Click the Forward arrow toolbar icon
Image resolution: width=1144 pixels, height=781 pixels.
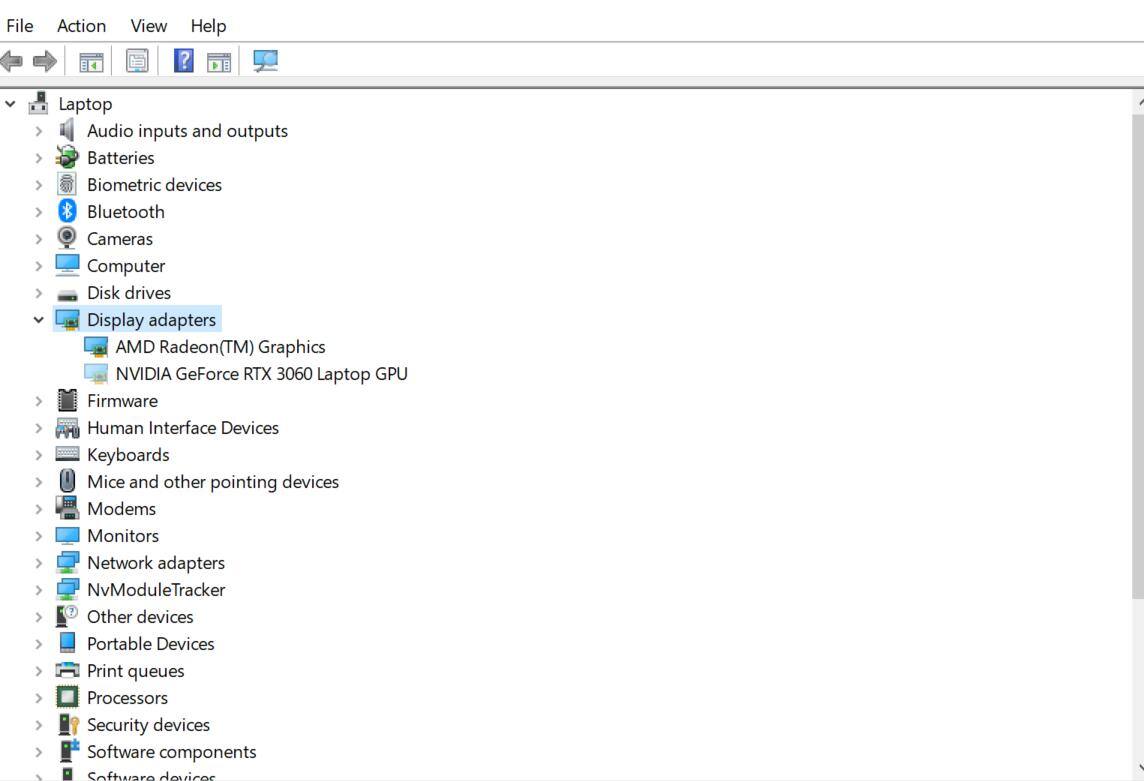pyautogui.click(x=45, y=62)
